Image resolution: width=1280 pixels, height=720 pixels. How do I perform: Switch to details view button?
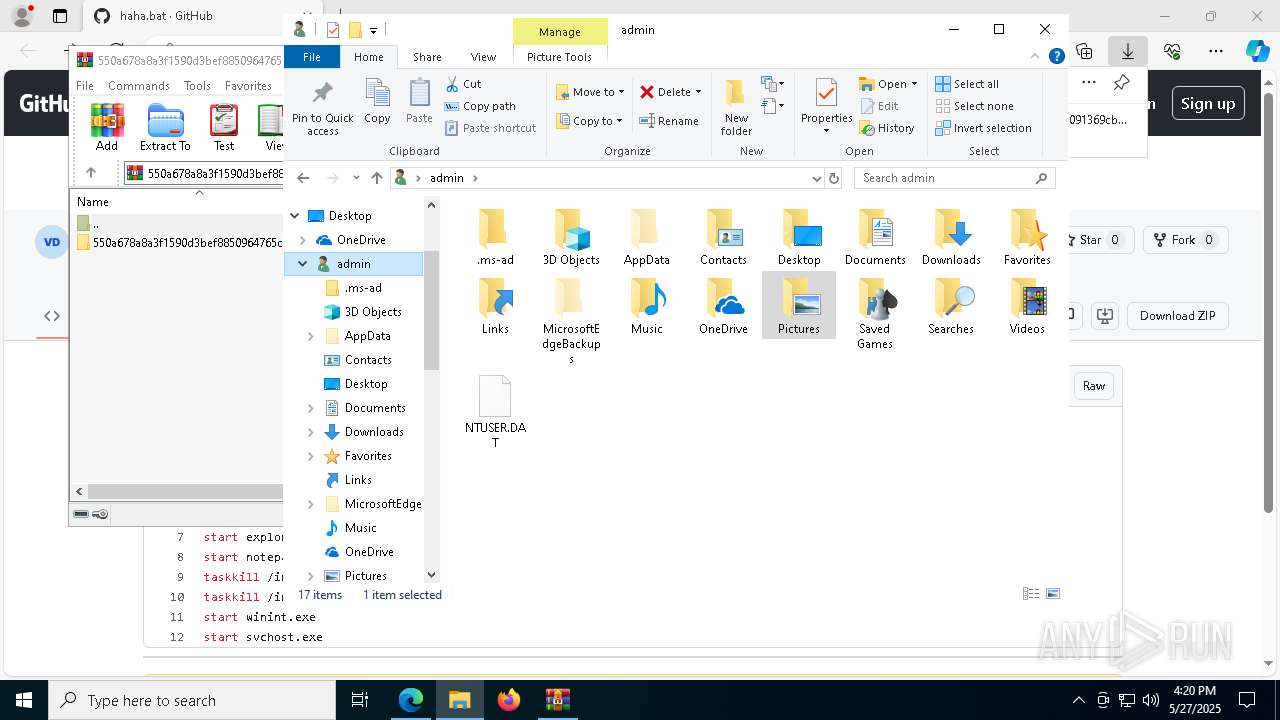(1031, 594)
